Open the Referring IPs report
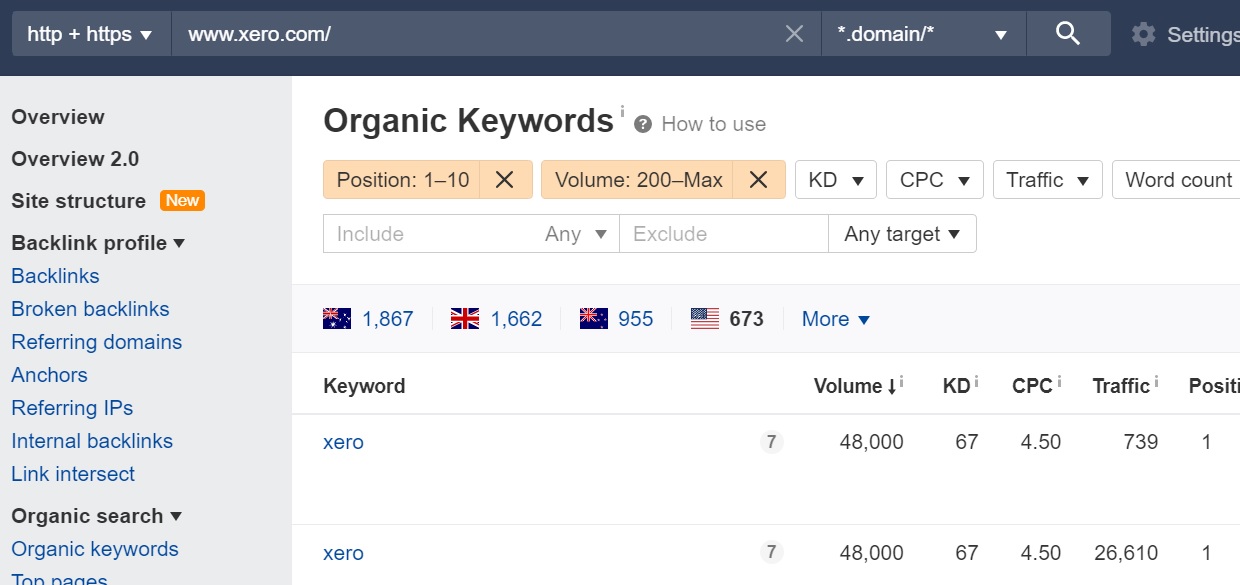The height and width of the screenshot is (585, 1240). point(72,408)
